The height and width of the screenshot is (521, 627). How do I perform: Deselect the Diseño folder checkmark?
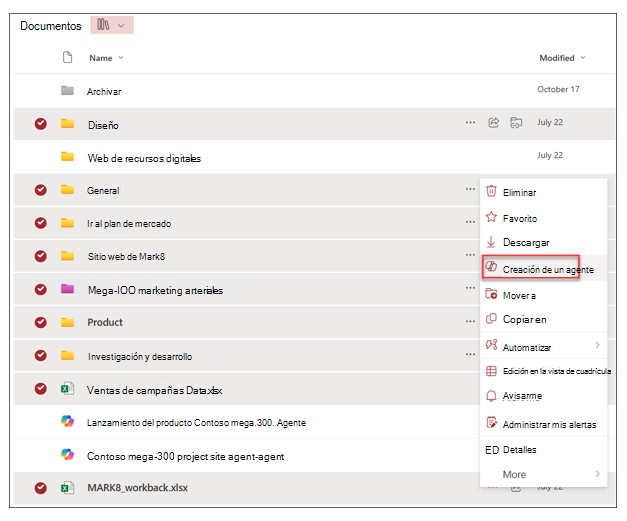tap(40, 124)
